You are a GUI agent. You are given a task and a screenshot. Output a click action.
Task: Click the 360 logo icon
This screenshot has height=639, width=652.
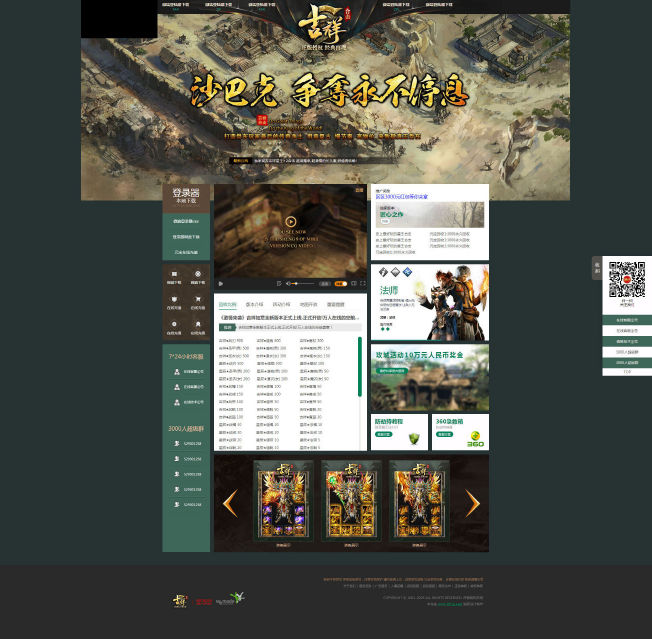tap(475, 439)
